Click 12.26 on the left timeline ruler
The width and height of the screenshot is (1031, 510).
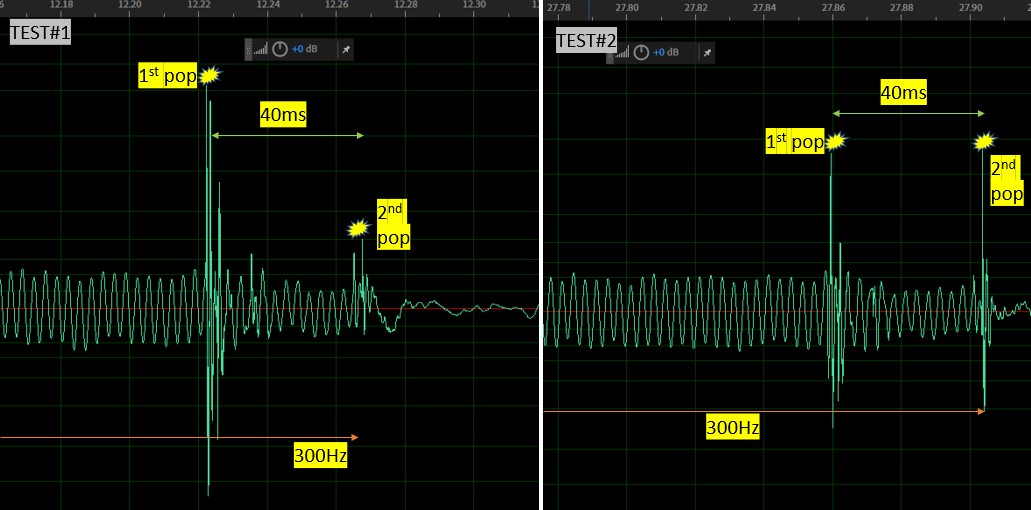[337, 4]
